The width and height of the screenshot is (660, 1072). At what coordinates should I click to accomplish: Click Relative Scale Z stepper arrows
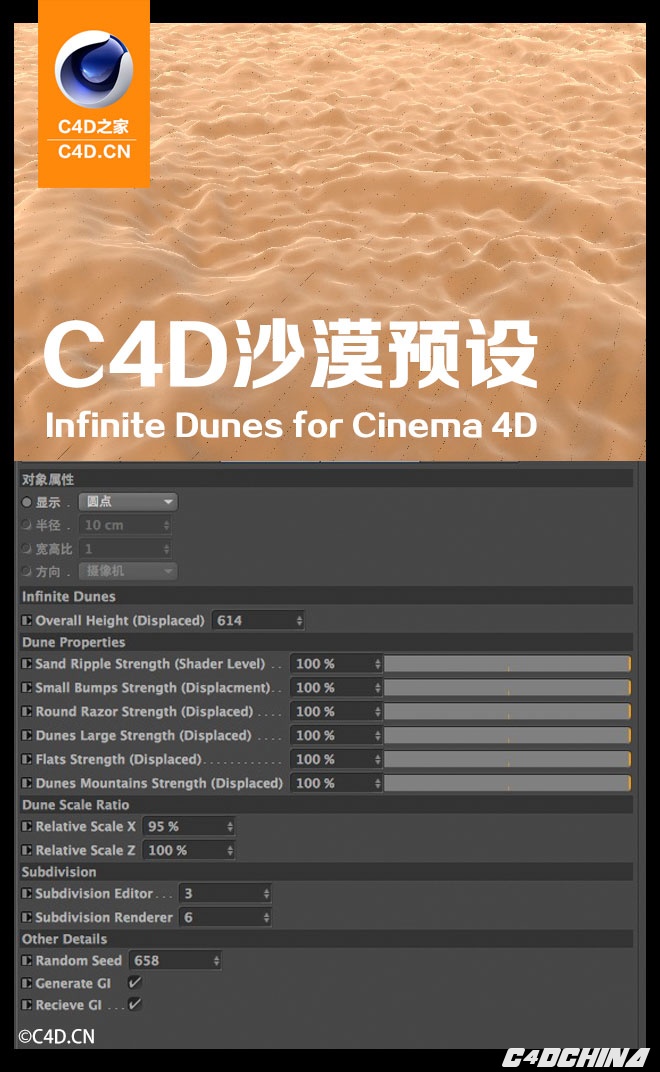click(x=230, y=850)
